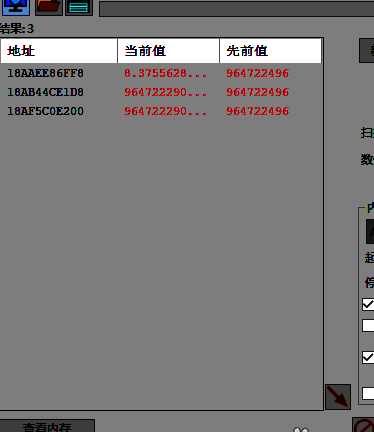The width and height of the screenshot is (374, 432).
Task: Click previous value 964722496 in 18AB44CE1D8 row
Action: pos(258,92)
